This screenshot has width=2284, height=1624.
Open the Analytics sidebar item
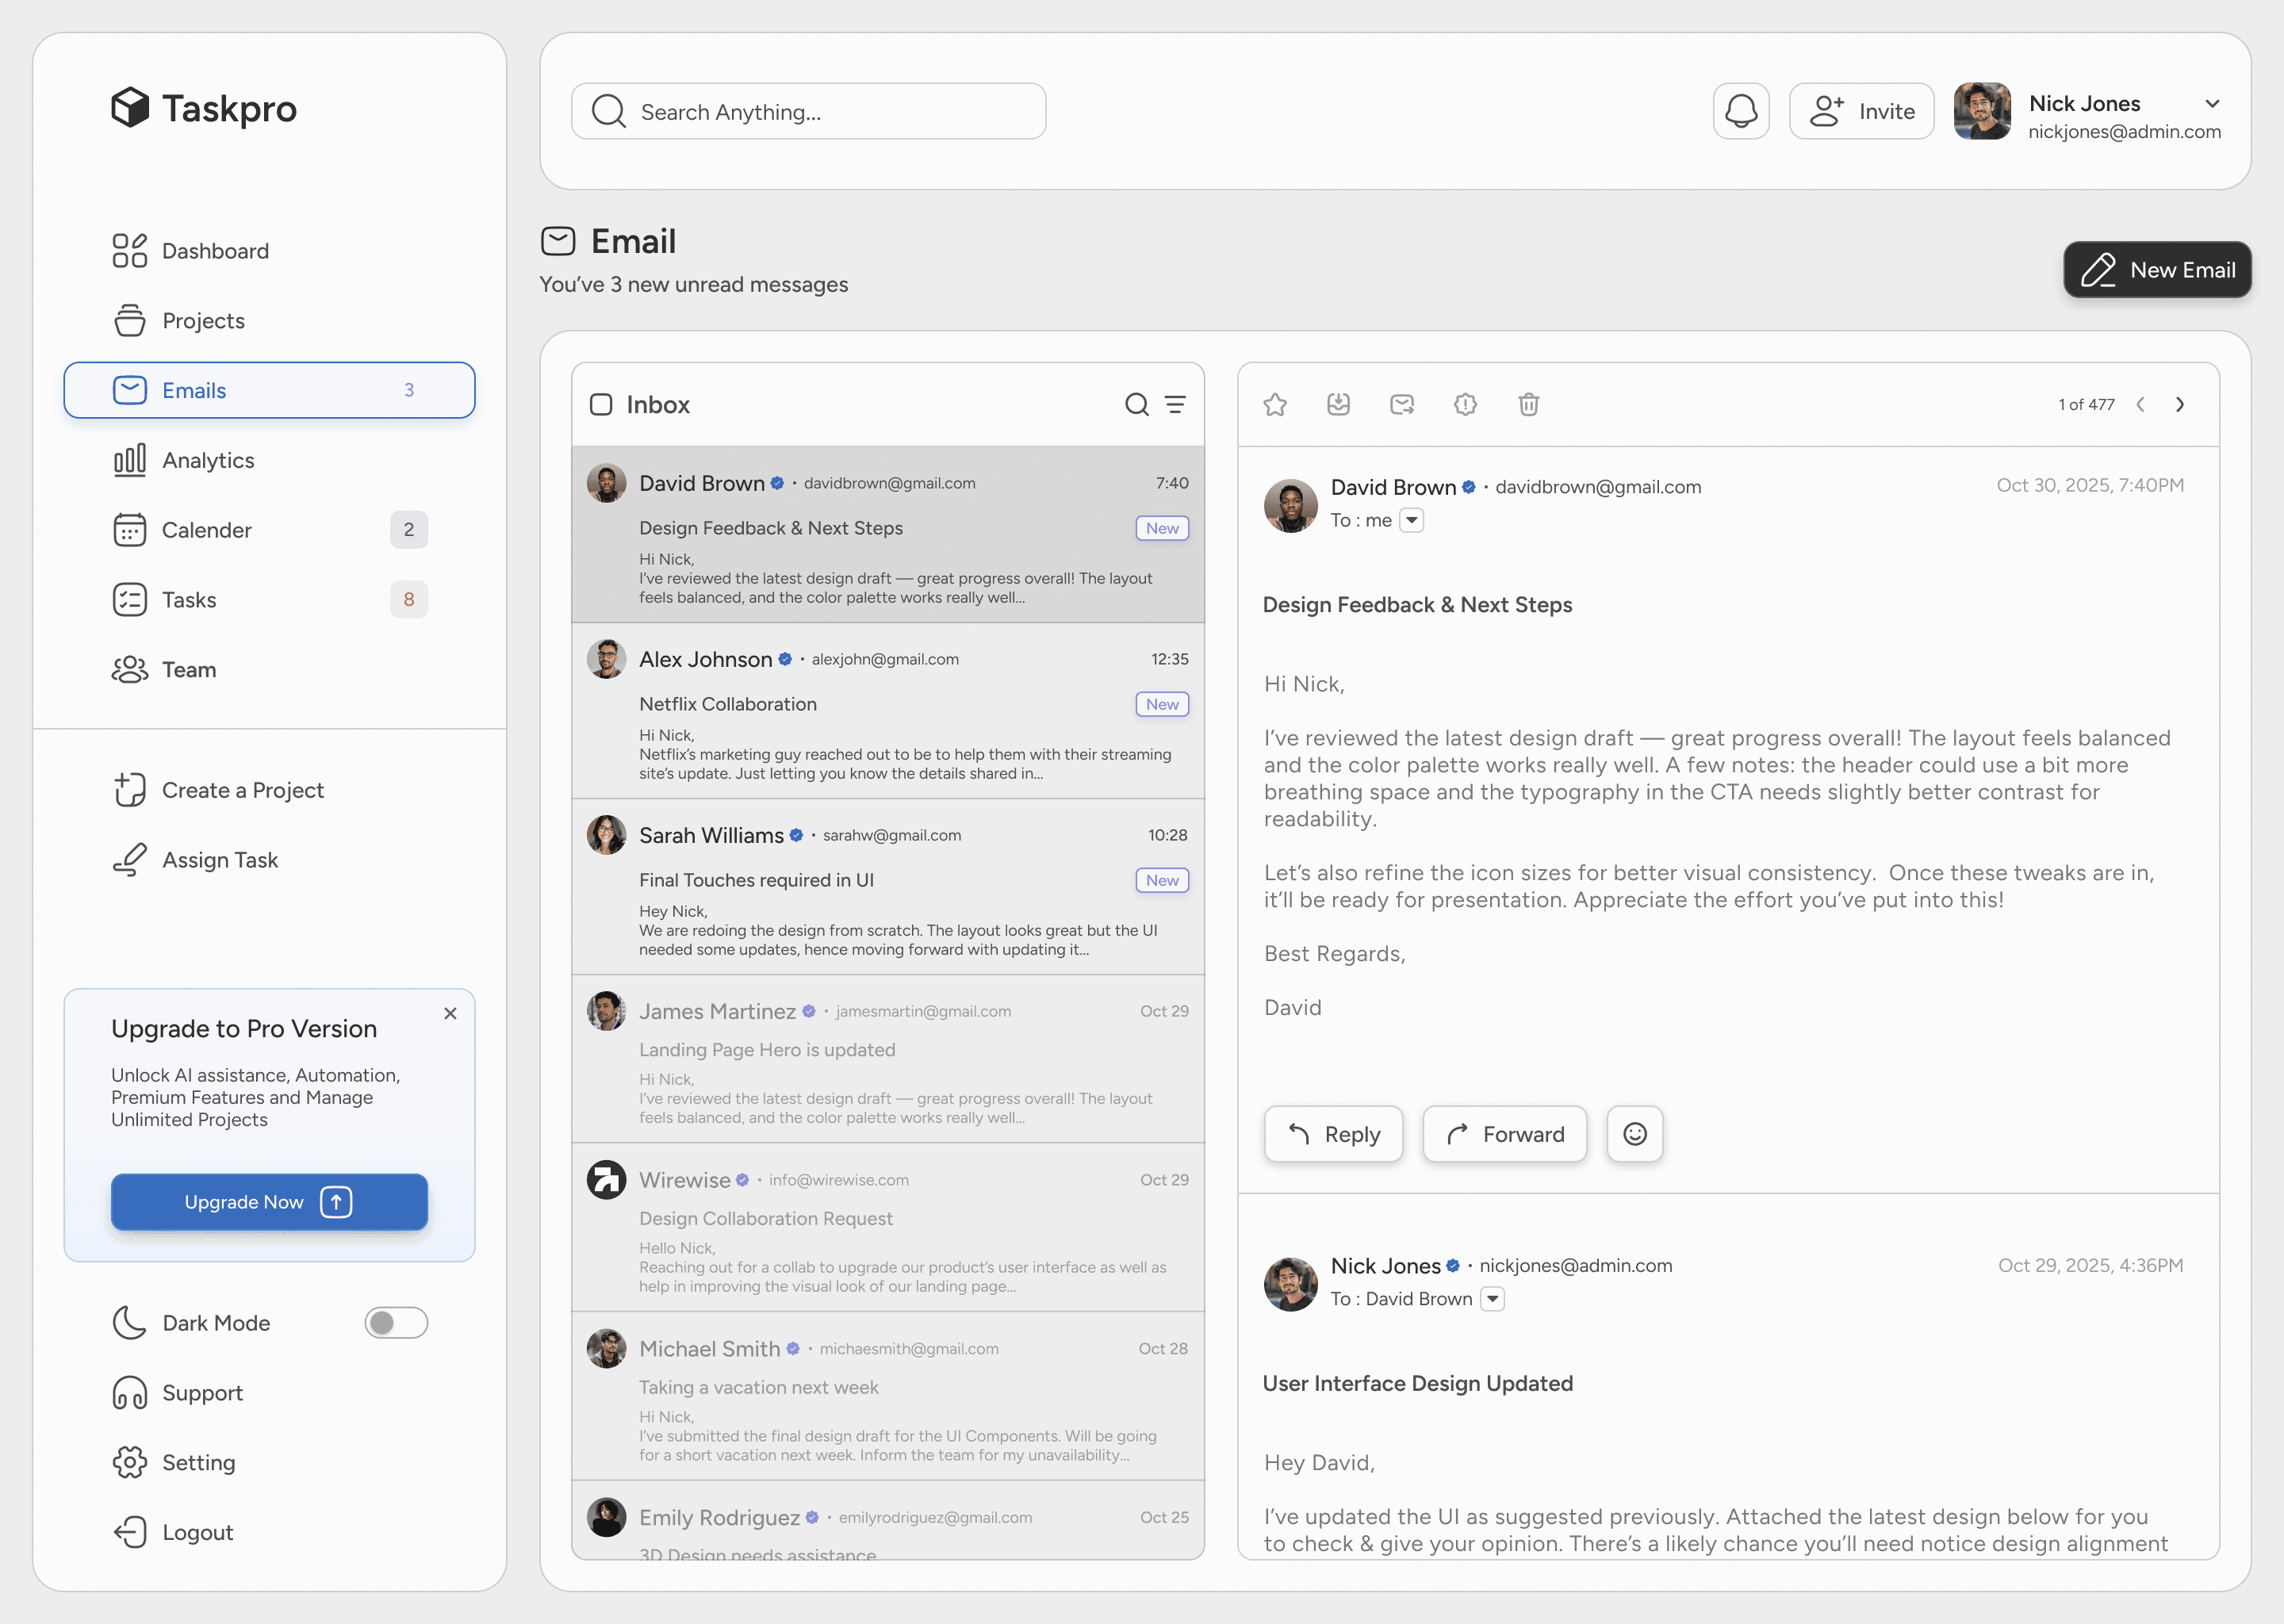208,460
